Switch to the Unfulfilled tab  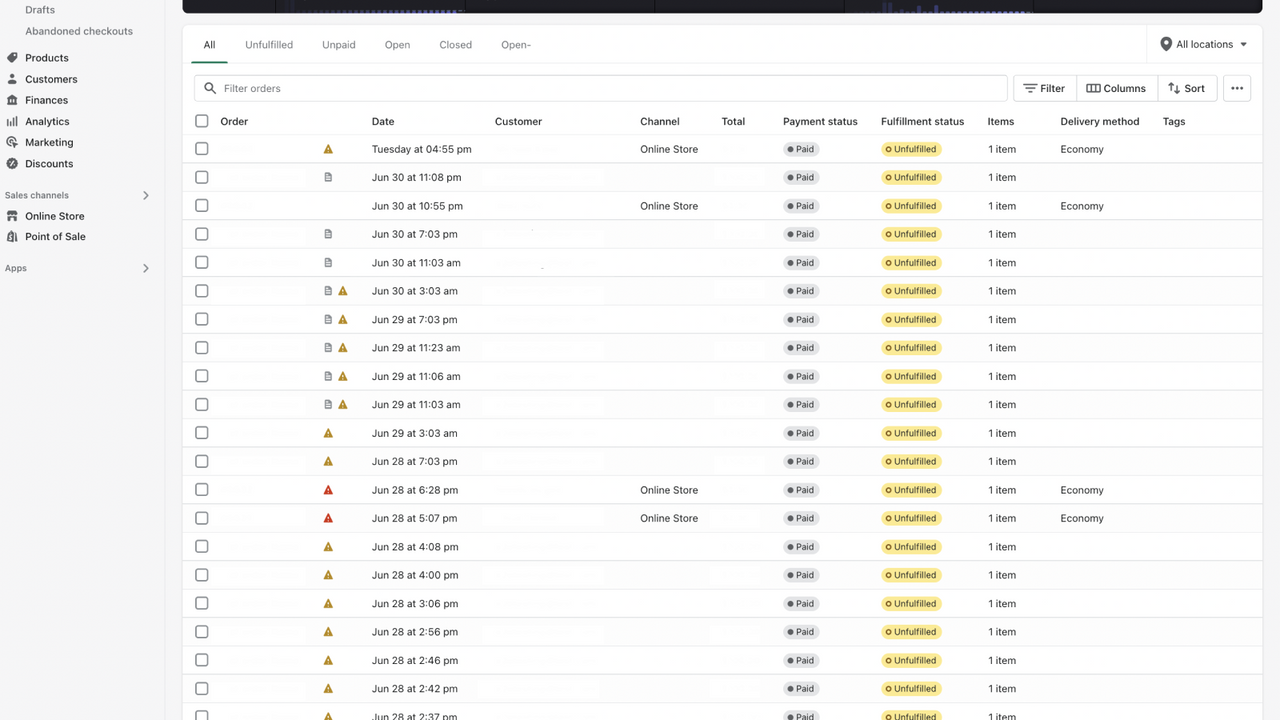point(268,44)
